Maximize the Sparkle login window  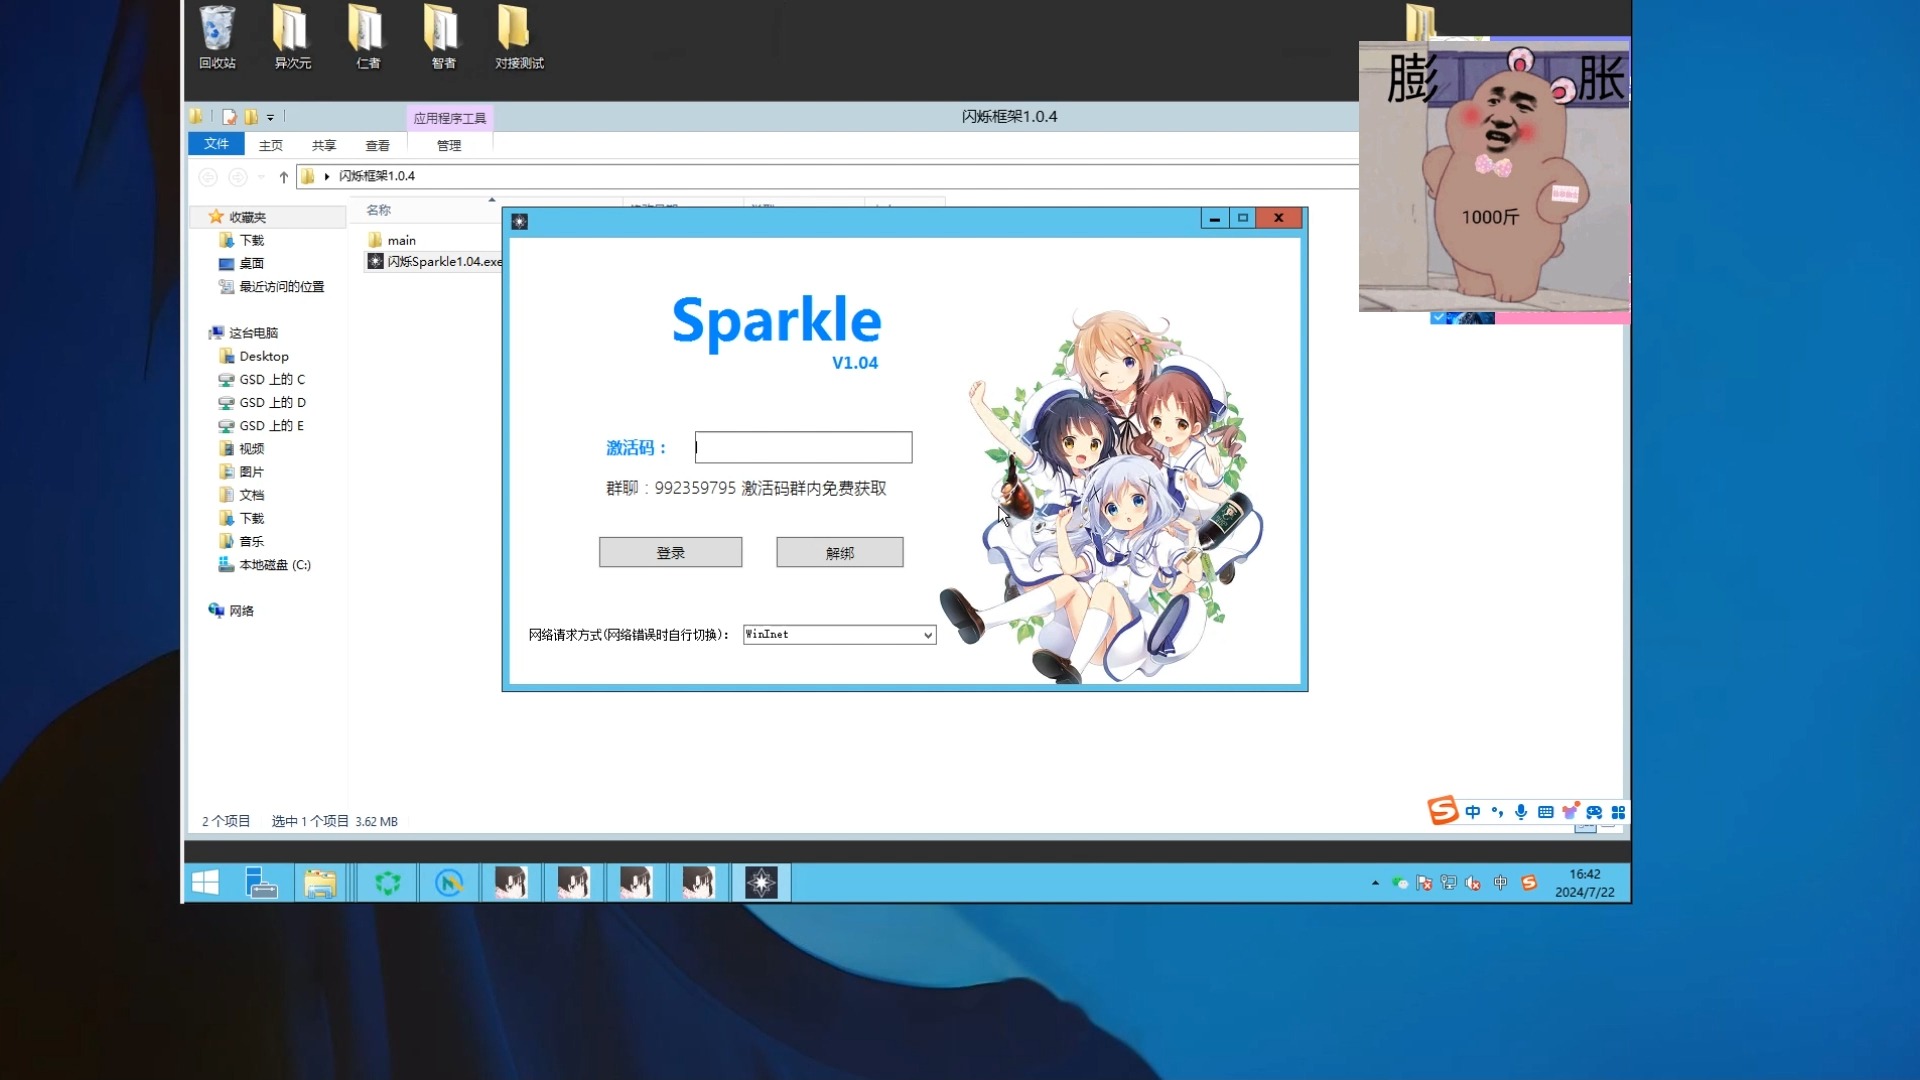pos(1243,218)
